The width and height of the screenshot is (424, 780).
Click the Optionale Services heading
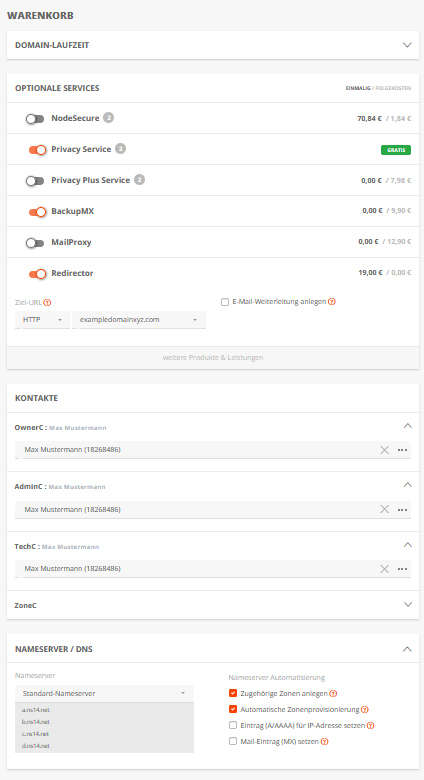click(57, 88)
